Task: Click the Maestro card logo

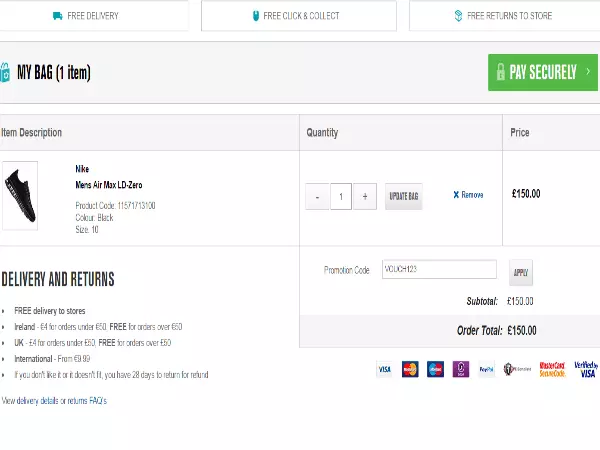Action: point(435,369)
